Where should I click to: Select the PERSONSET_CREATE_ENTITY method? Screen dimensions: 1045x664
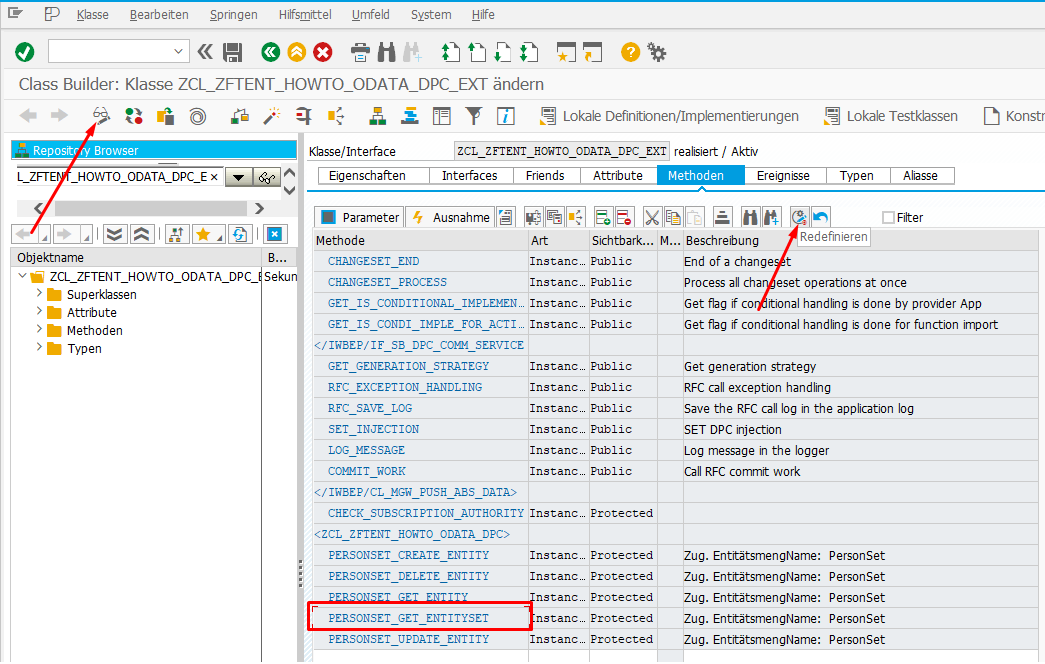[x=409, y=555]
